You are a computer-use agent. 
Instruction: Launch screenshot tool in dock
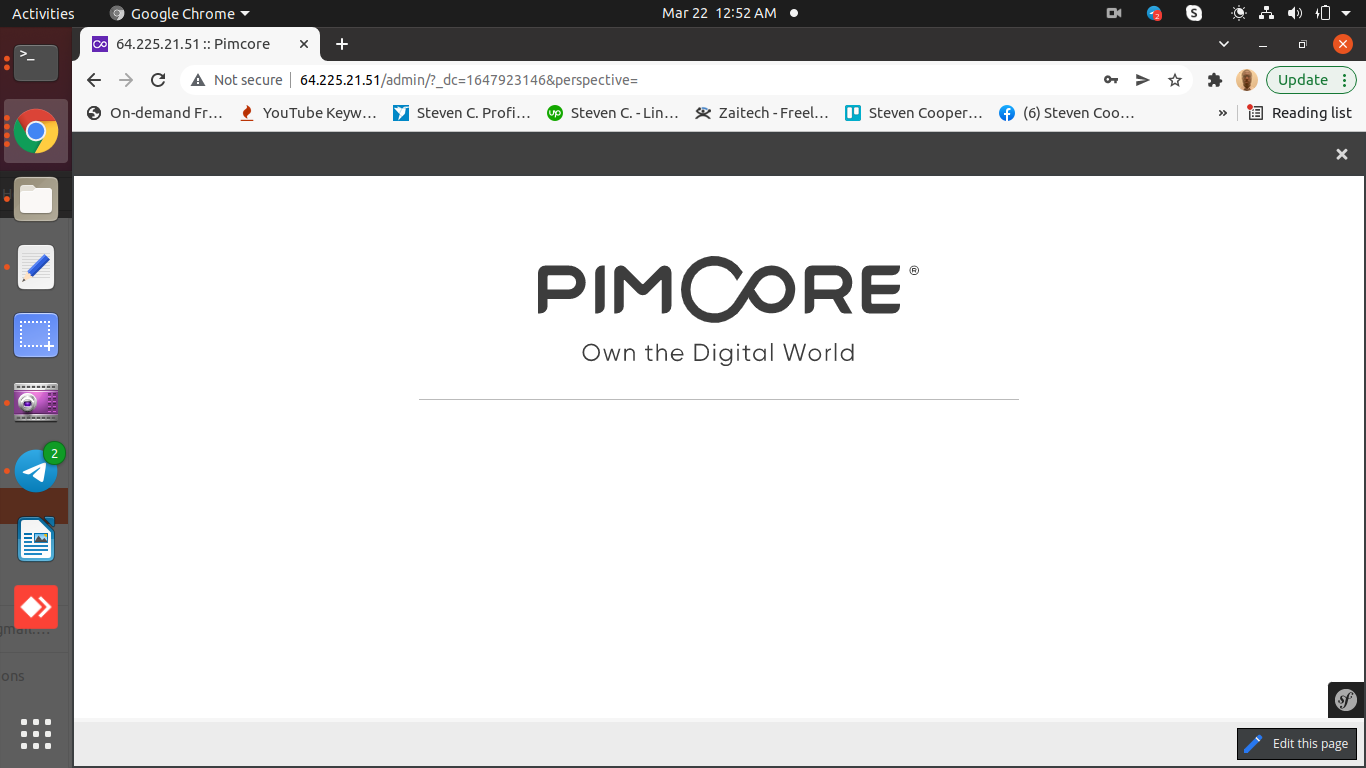36,335
